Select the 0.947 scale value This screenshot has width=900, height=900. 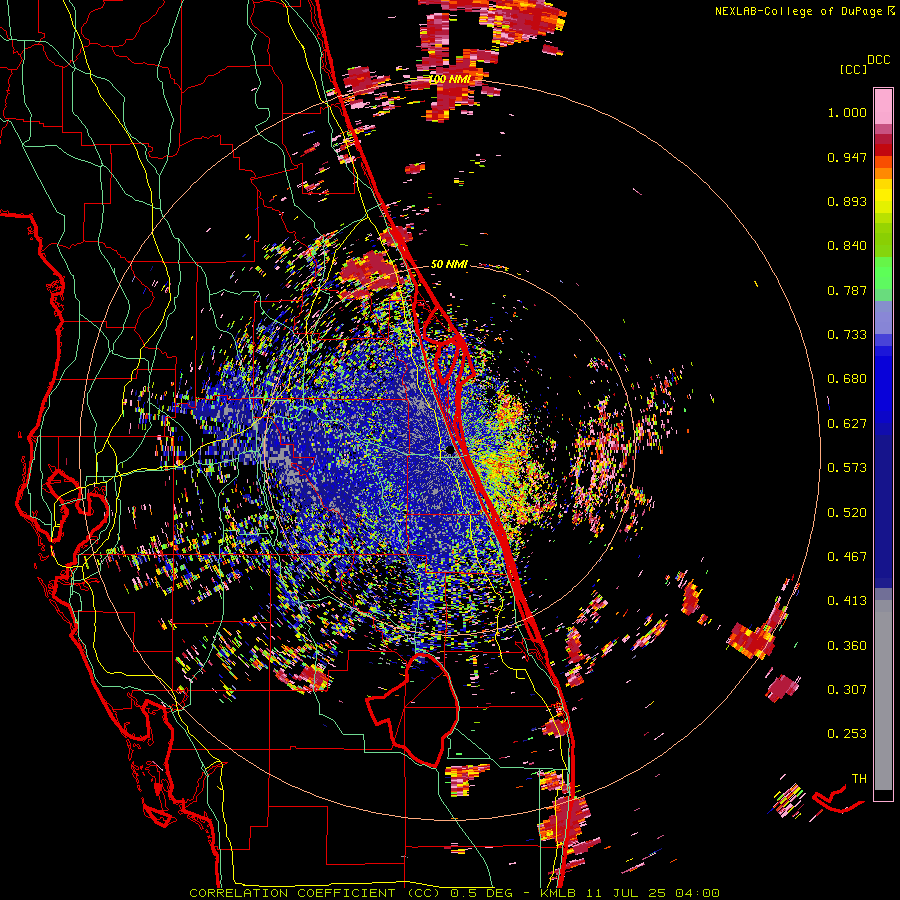[x=847, y=157]
